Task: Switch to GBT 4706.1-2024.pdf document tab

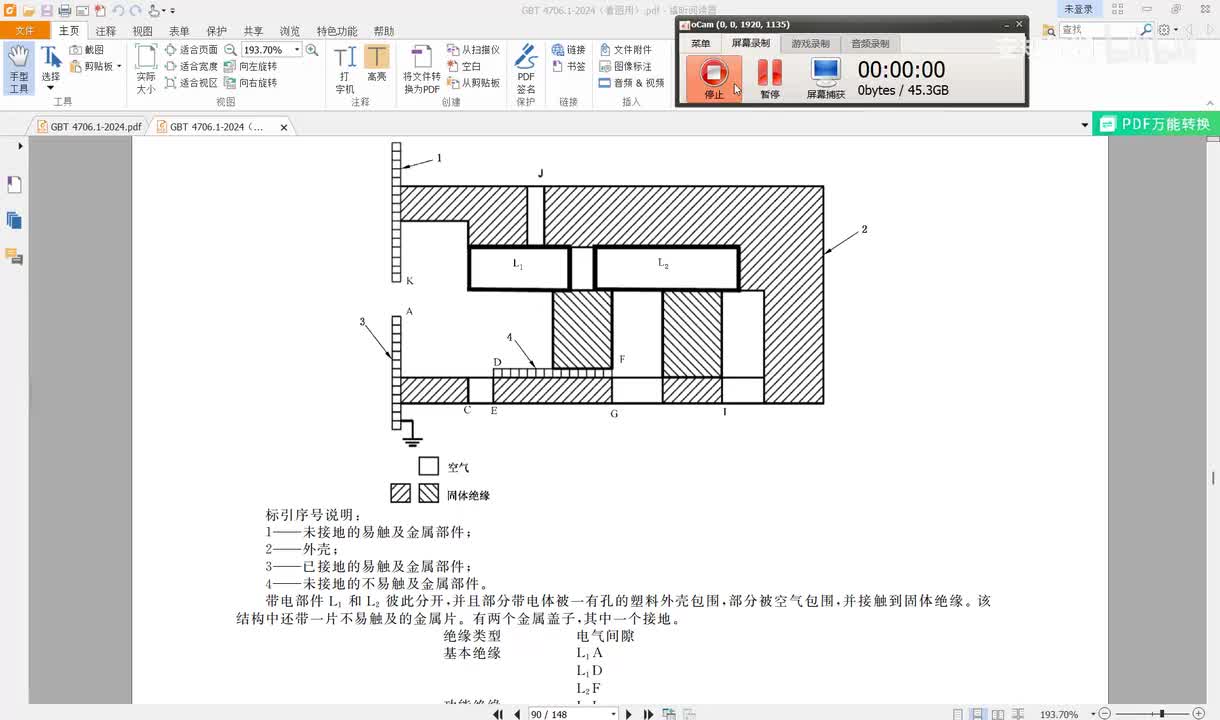Action: 88,127
